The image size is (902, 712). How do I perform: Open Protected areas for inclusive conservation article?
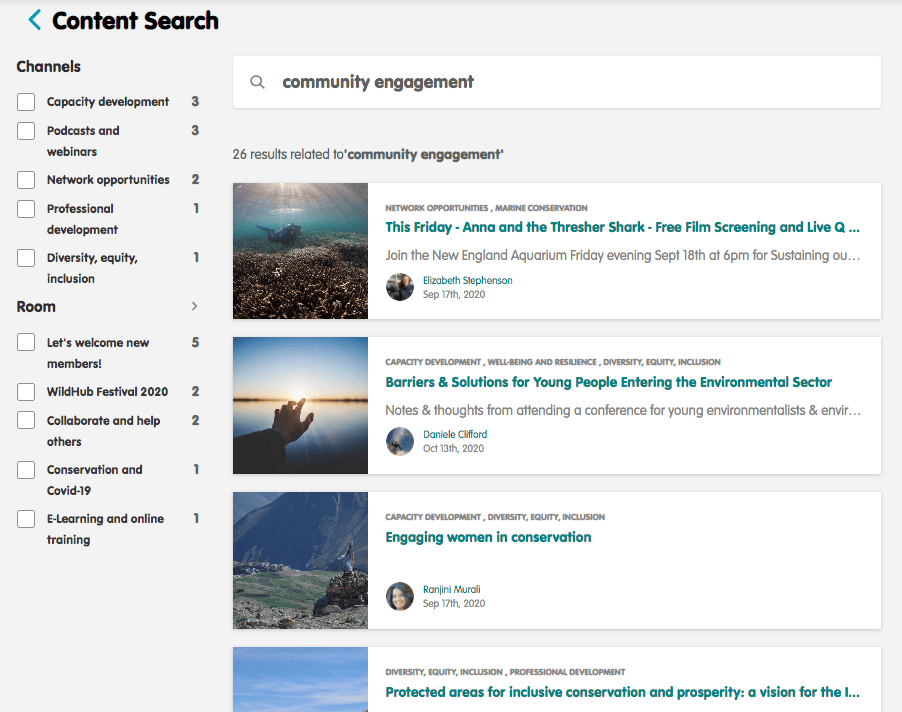click(622, 692)
